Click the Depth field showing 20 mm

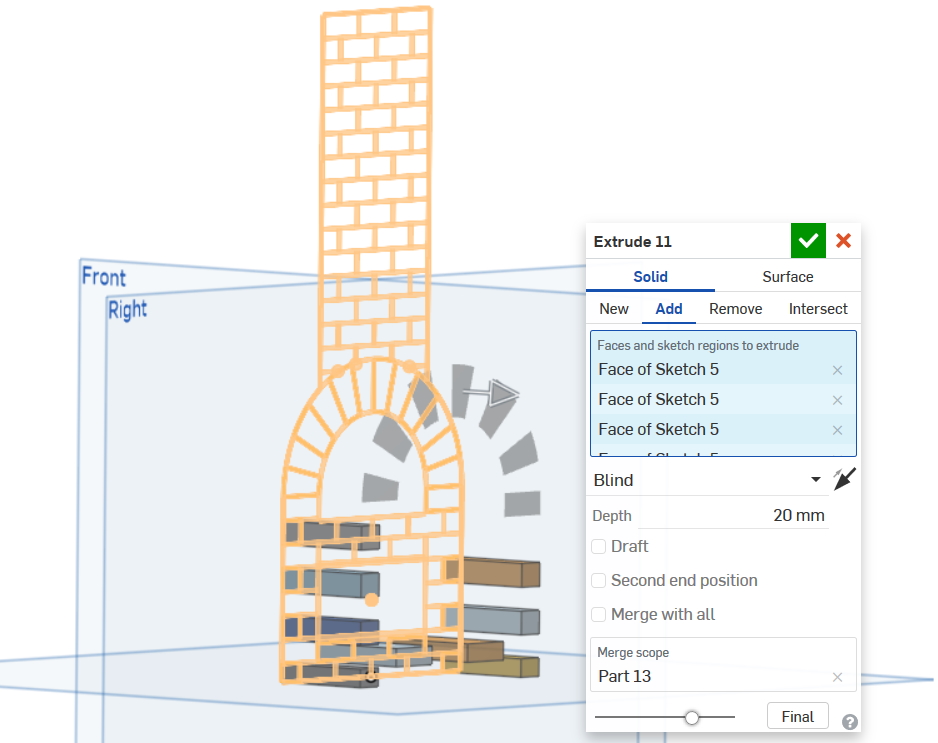click(x=733, y=516)
